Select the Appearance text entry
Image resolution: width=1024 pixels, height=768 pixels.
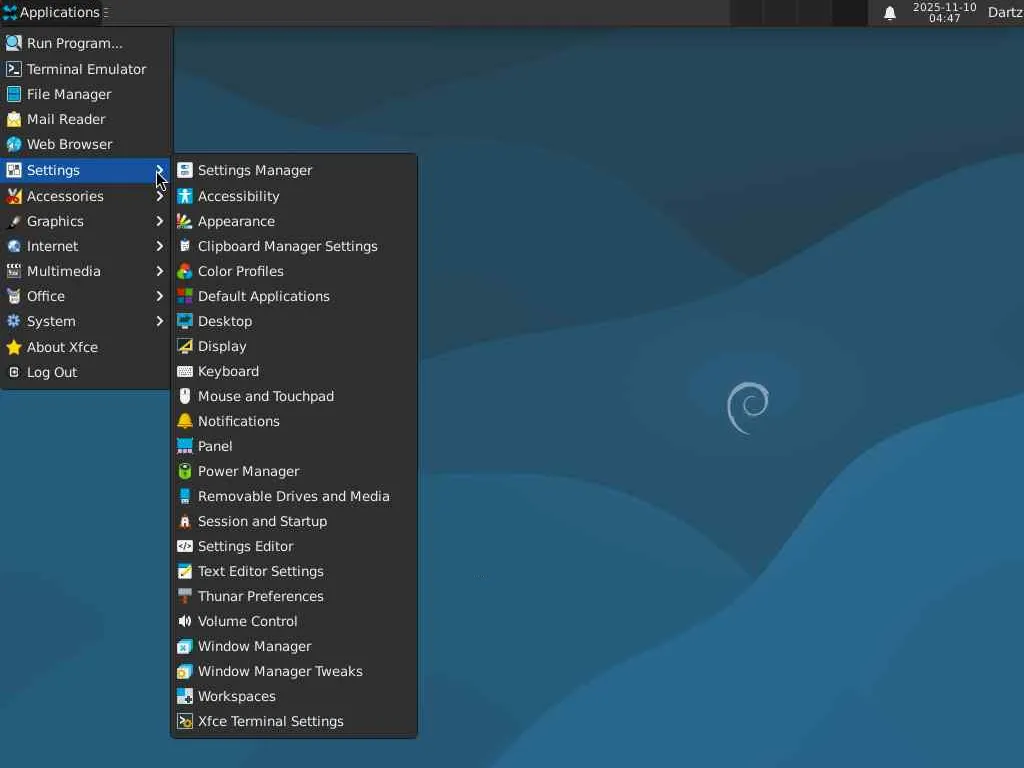click(x=236, y=221)
